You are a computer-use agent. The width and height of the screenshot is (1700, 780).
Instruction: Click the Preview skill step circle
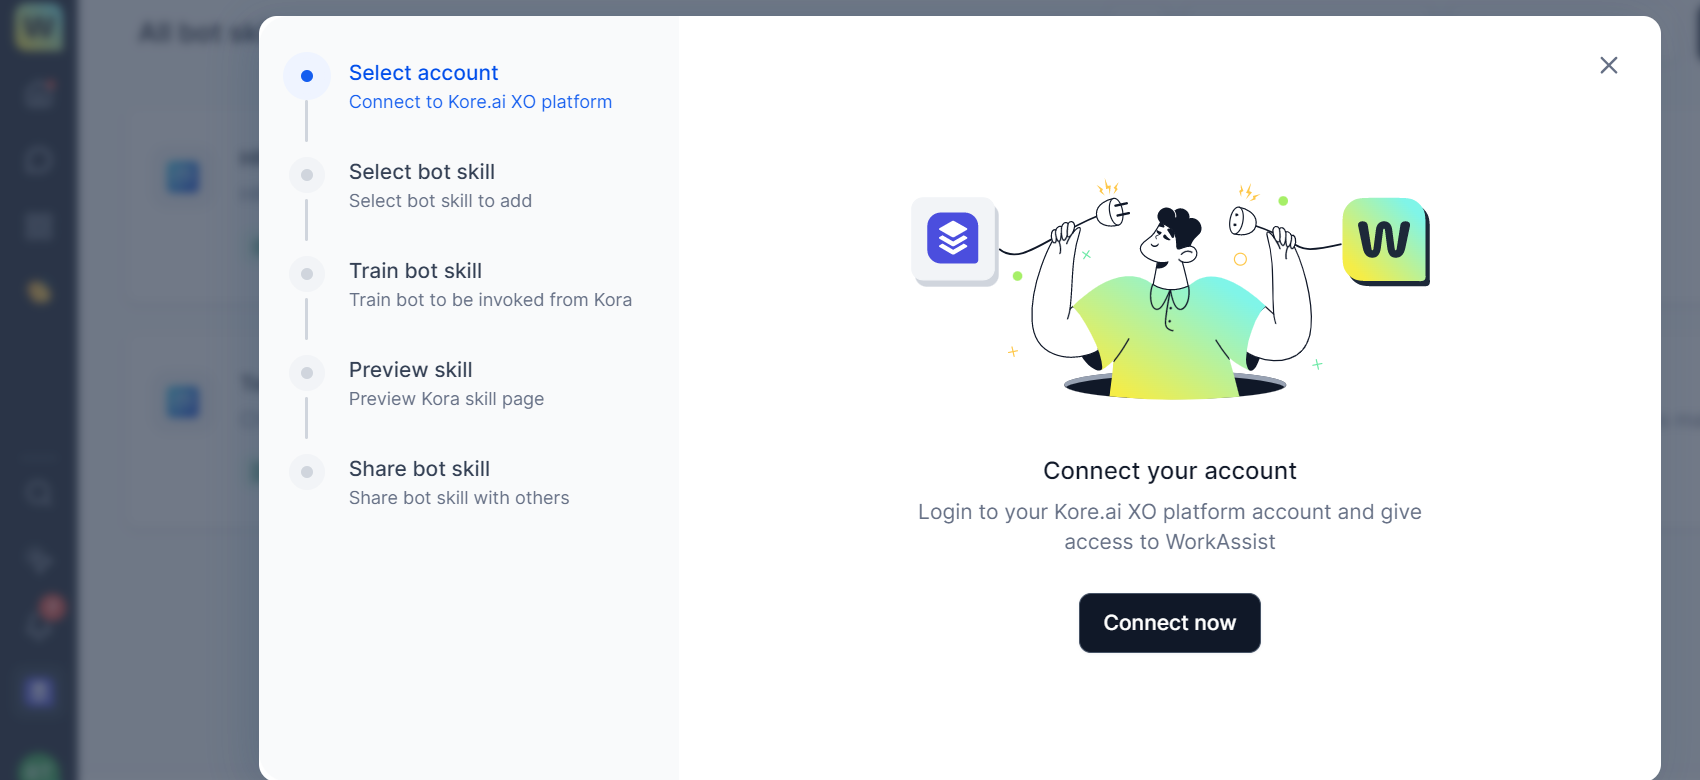[307, 373]
